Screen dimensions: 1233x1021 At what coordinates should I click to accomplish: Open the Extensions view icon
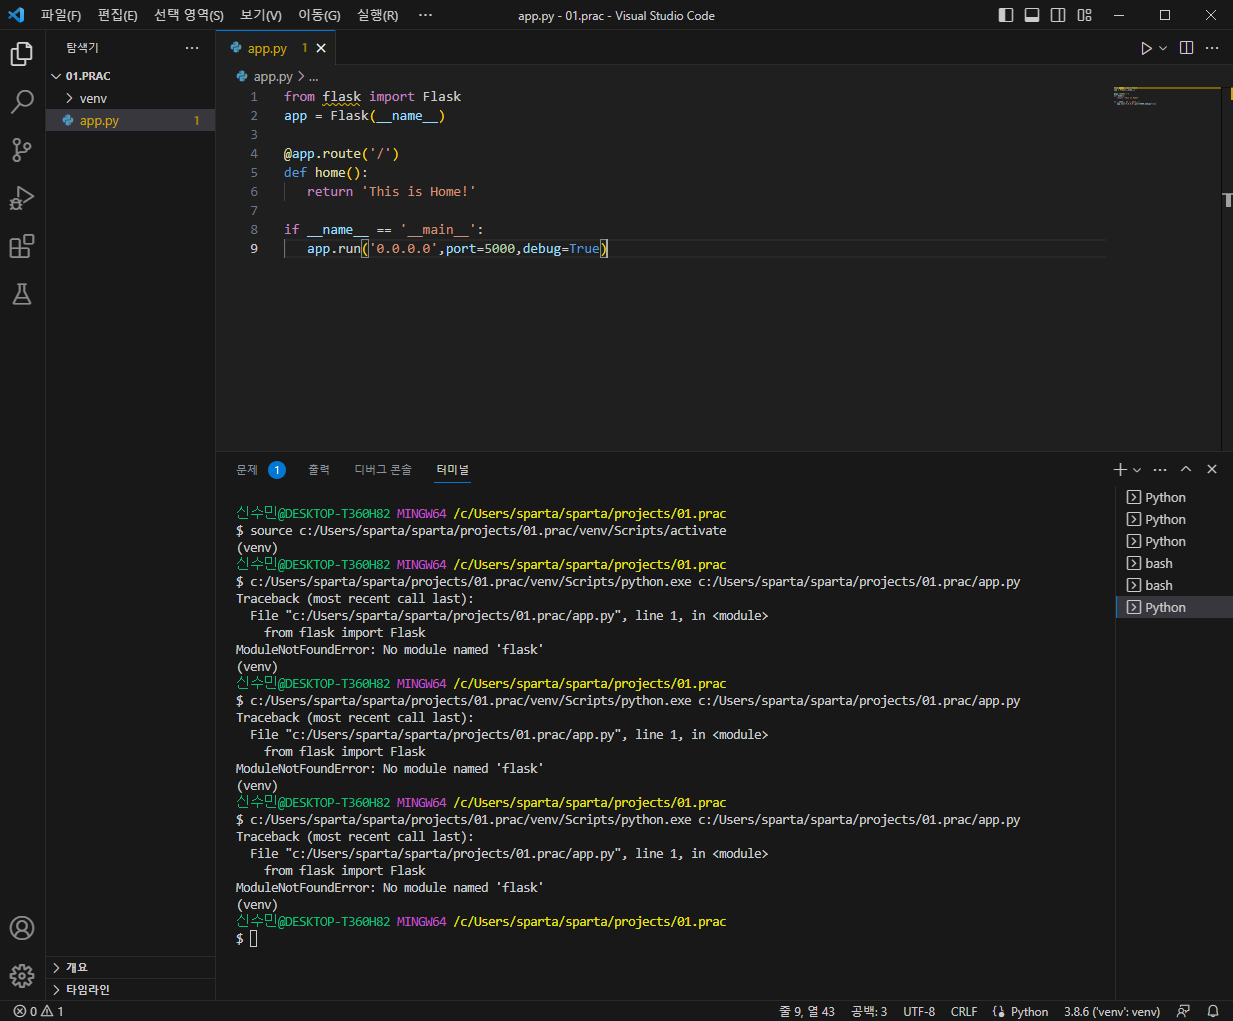(22, 246)
